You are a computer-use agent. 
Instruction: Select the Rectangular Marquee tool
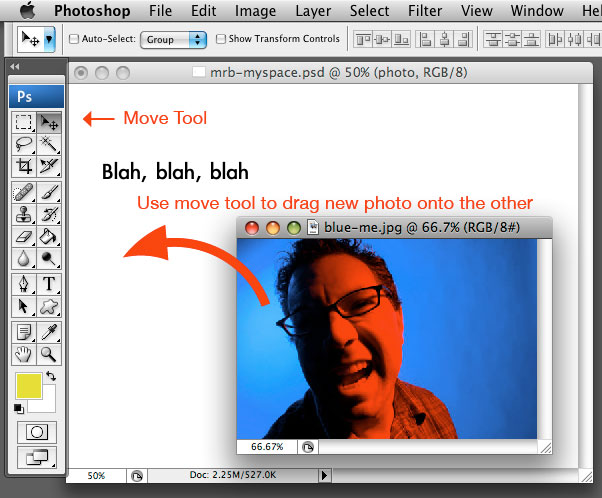(x=24, y=123)
